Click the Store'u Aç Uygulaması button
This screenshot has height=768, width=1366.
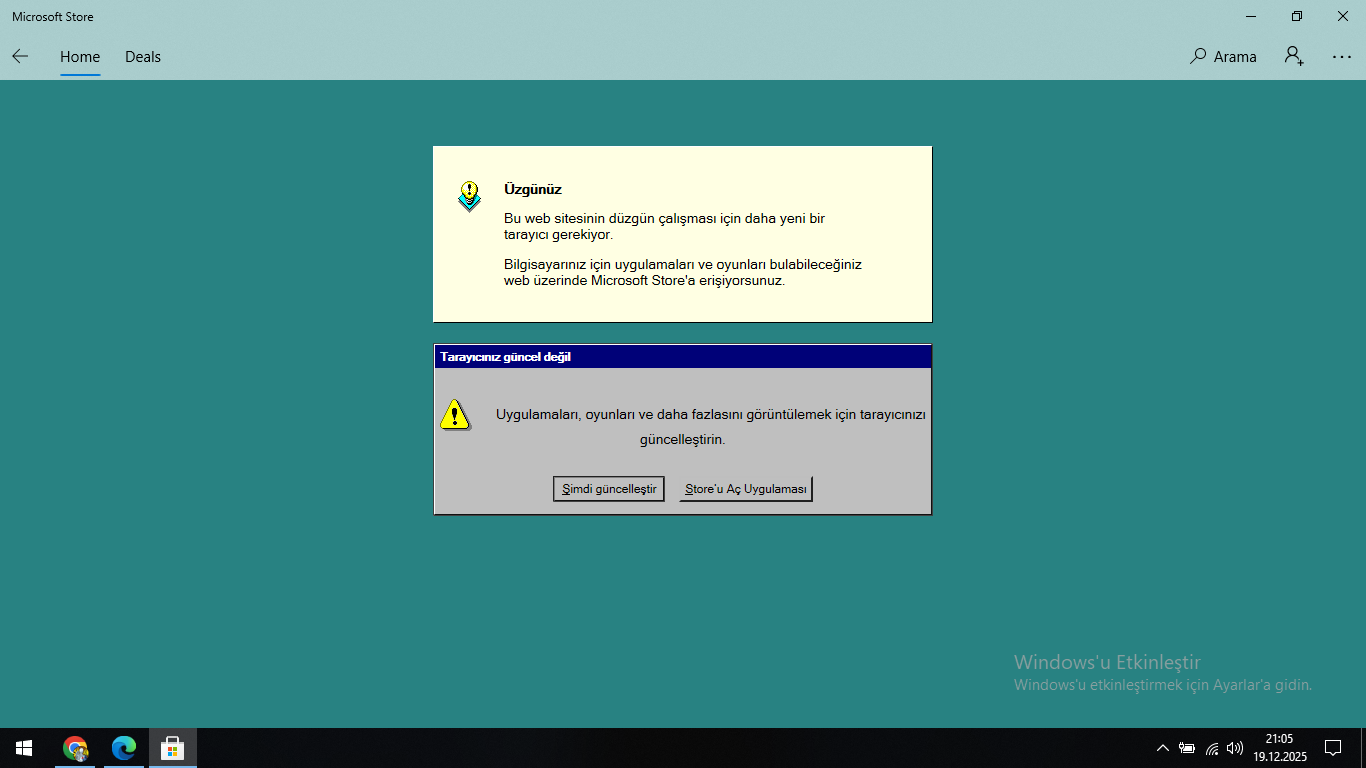746,489
